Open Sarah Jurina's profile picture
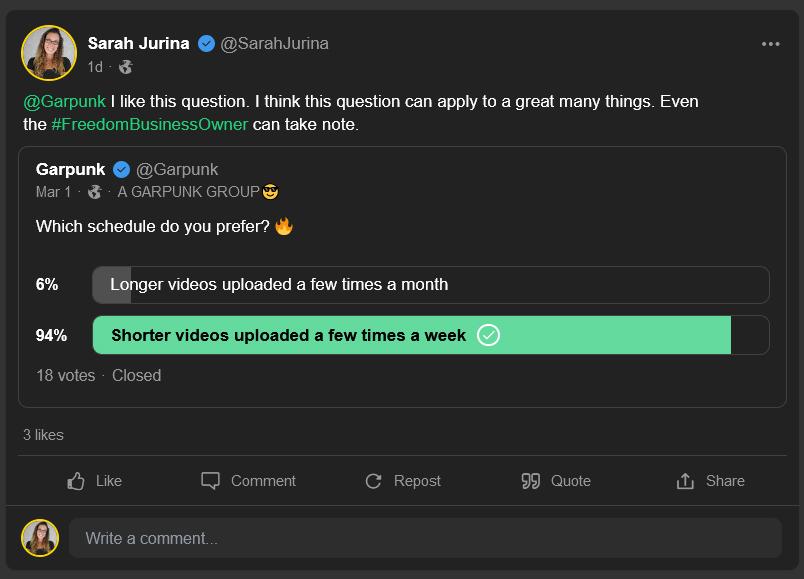The width and height of the screenshot is (804, 579). (x=49, y=53)
